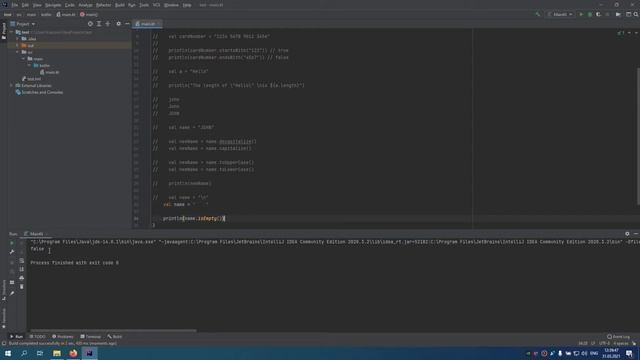Open the Edit menu

pyautogui.click(x=25, y=5)
